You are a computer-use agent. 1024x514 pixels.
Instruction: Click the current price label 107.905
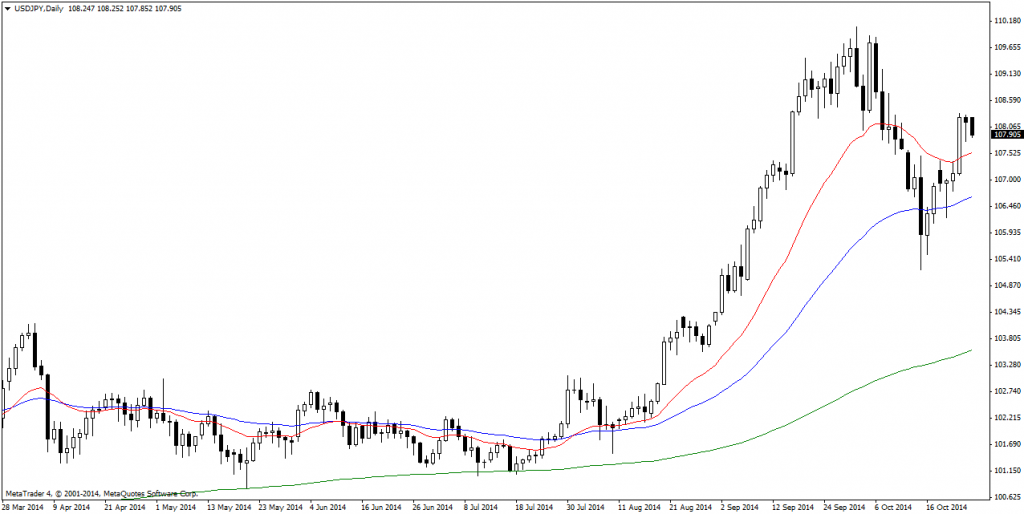tap(1005, 134)
